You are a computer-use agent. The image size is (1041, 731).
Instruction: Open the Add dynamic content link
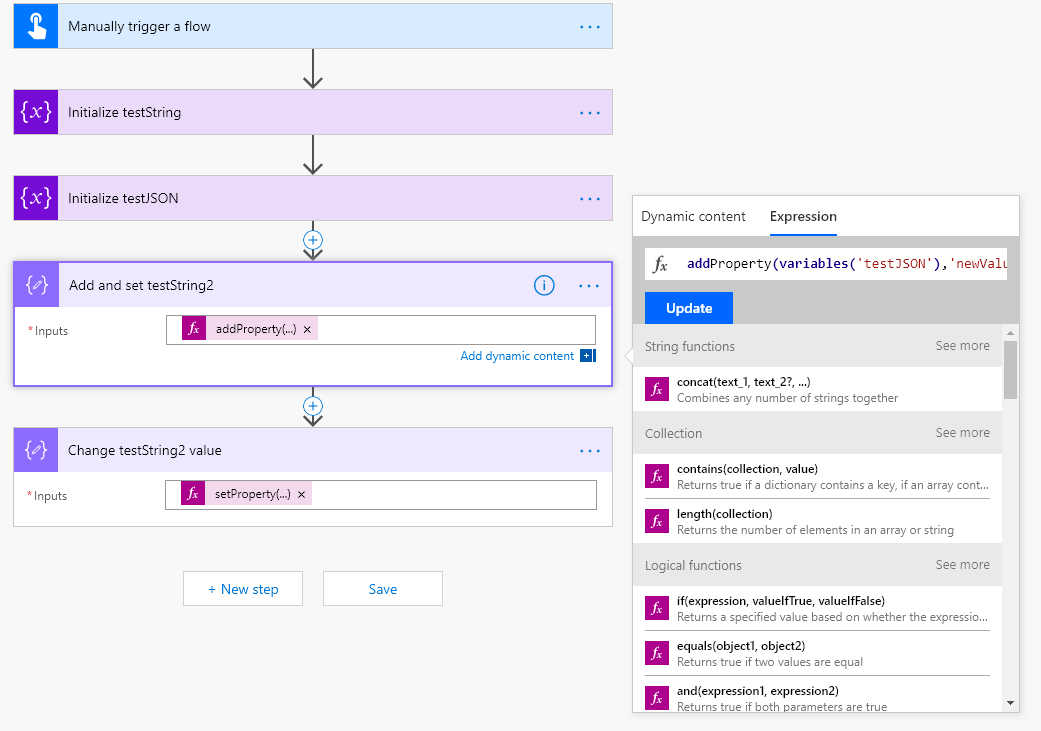(x=517, y=355)
